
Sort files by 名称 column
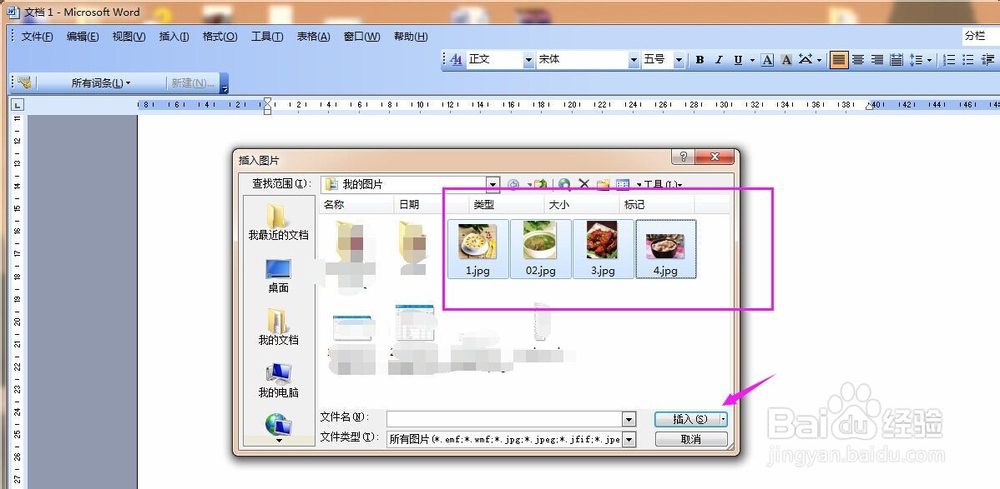pyautogui.click(x=356, y=205)
